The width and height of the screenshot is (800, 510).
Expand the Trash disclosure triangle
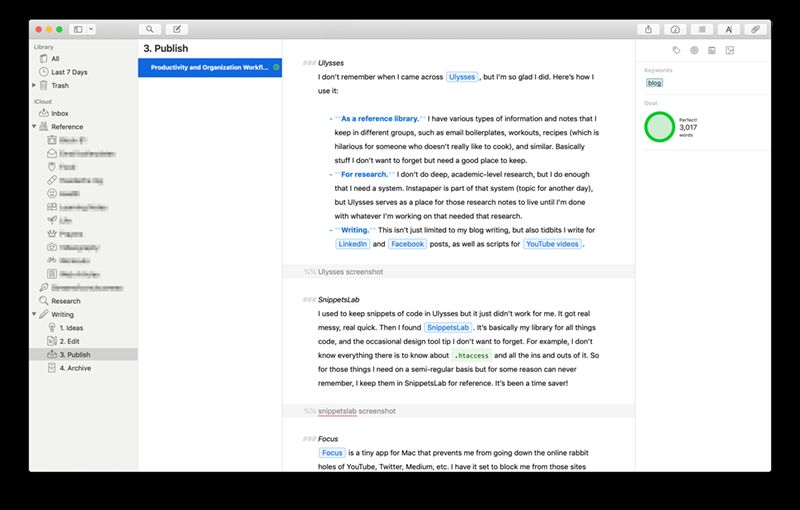click(35, 86)
